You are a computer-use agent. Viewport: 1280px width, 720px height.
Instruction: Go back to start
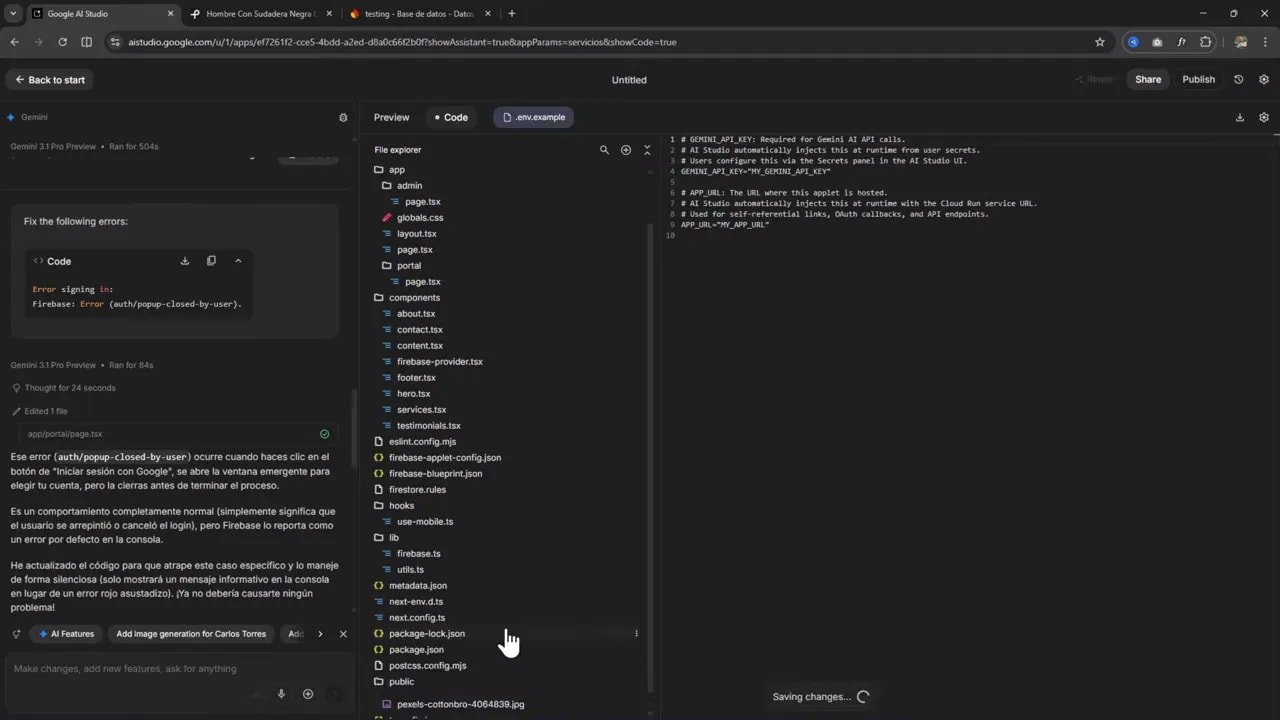tap(50, 80)
